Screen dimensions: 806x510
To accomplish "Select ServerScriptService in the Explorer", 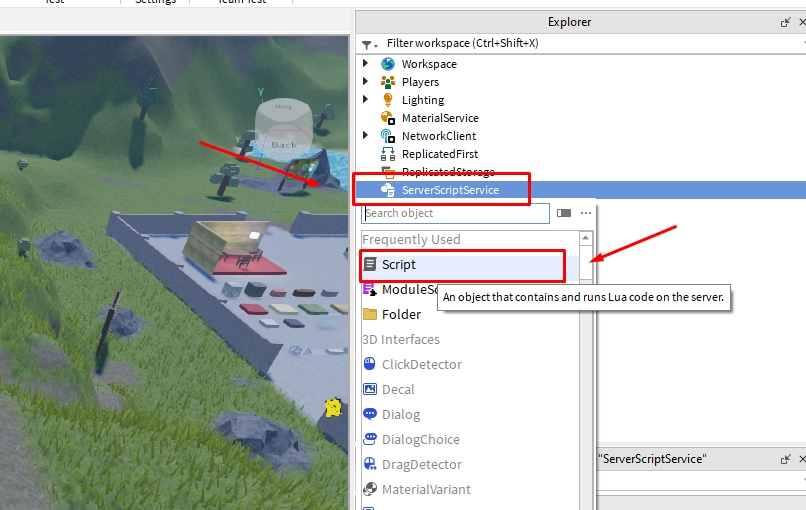I will [450, 190].
